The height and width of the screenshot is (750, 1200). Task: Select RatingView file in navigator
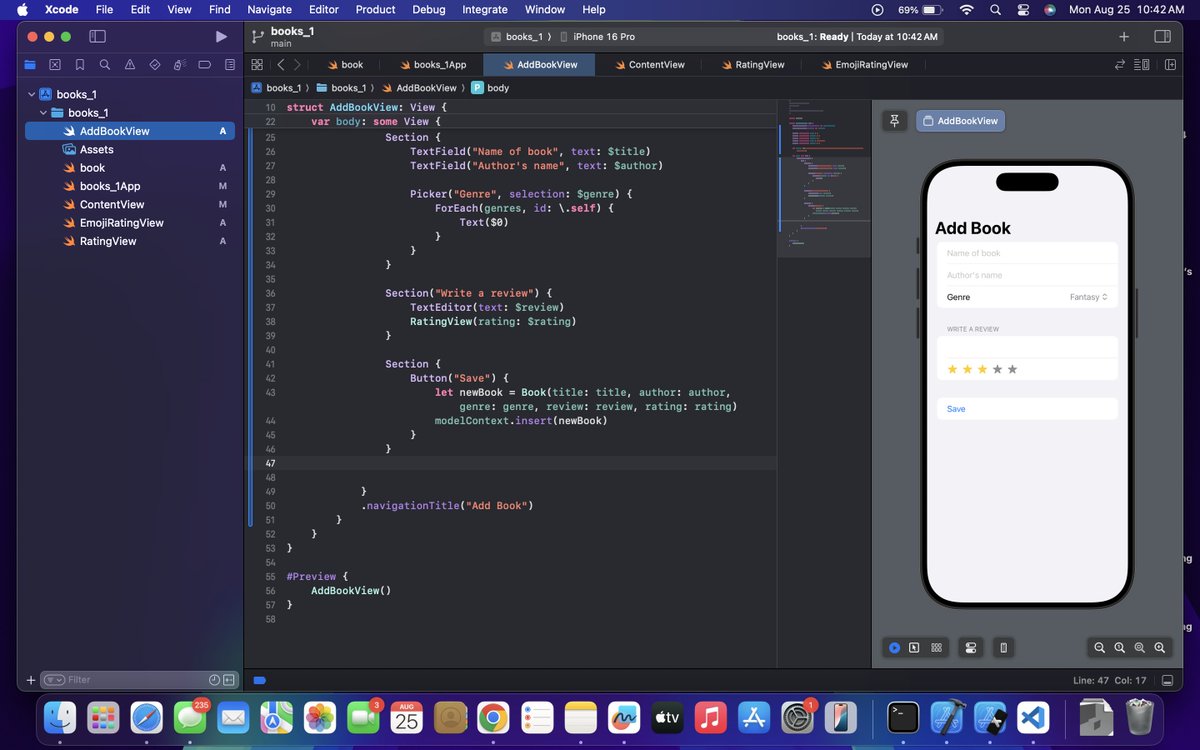click(132, 241)
